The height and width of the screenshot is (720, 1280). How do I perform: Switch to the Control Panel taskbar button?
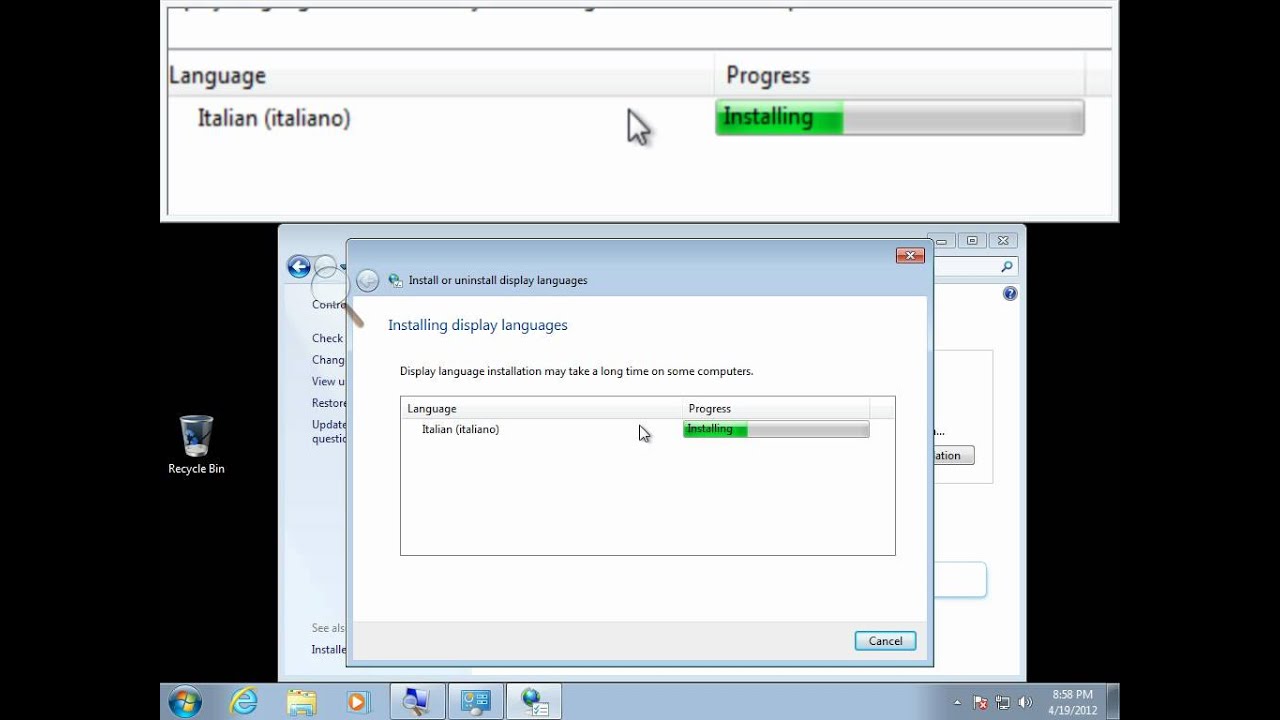pyautogui.click(x=475, y=702)
